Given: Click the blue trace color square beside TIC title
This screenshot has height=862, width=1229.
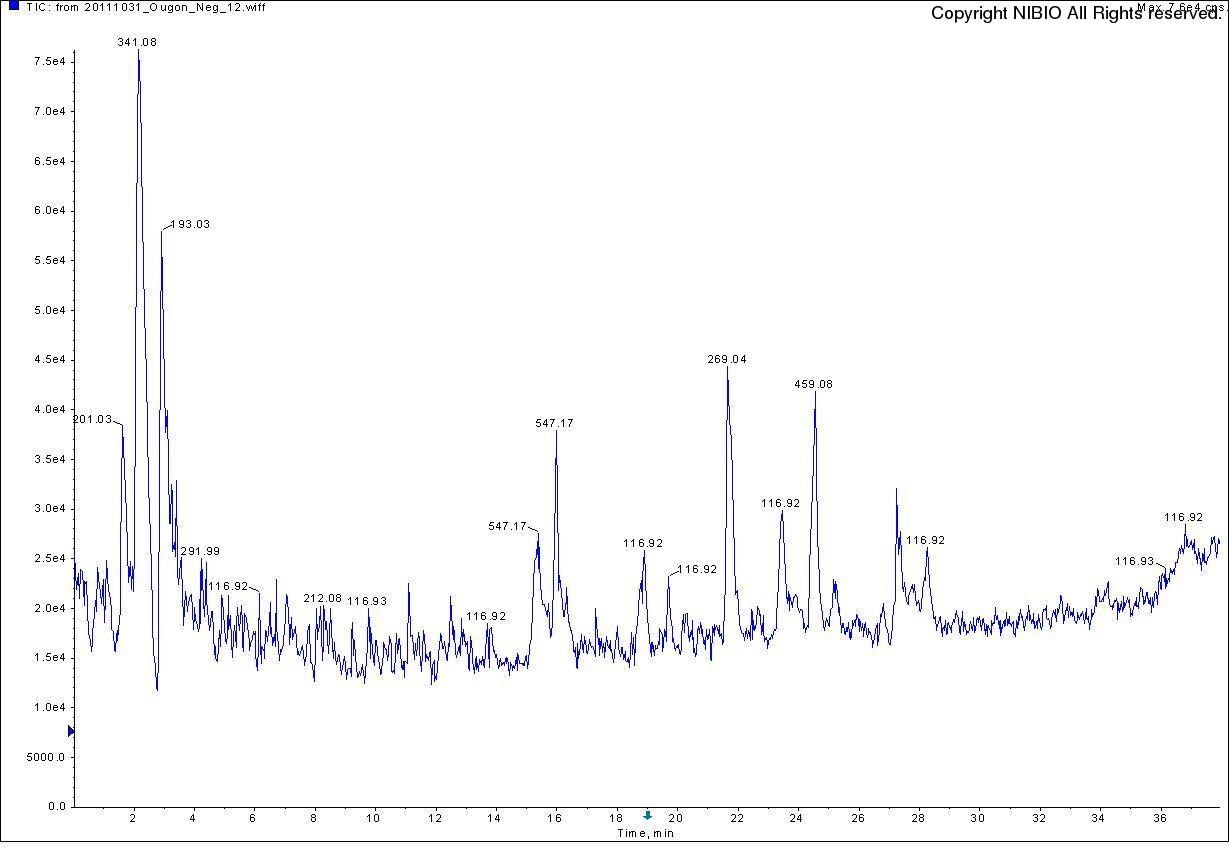Looking at the screenshot, I should coord(14,6).
